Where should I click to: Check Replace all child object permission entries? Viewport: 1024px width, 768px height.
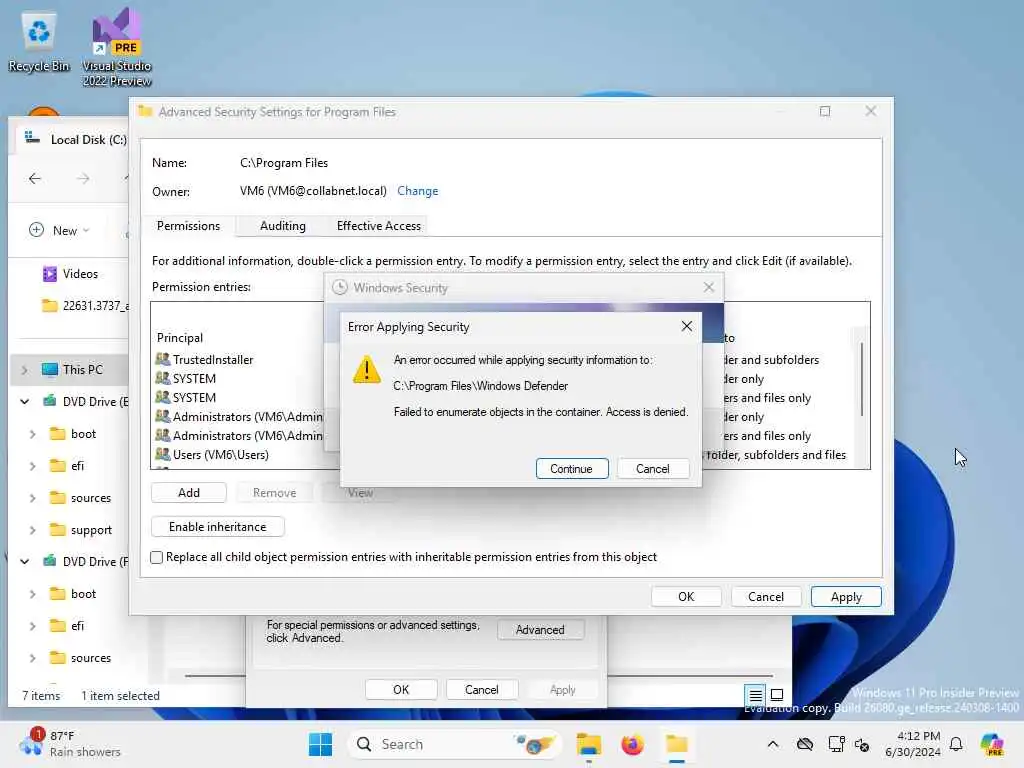[x=157, y=557]
